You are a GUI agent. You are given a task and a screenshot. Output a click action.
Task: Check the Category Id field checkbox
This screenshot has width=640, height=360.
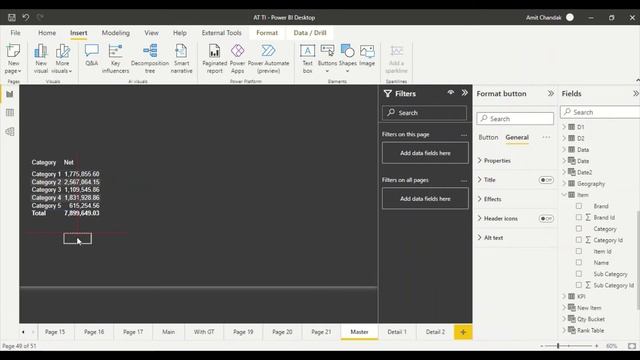(579, 240)
